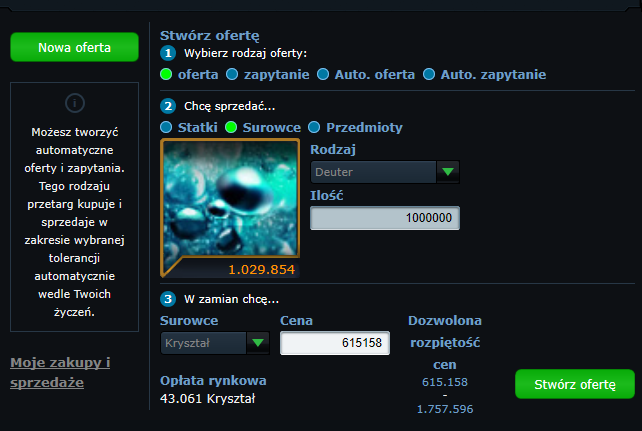Viewport: 642px width, 431px height.
Task: Click the Ilość quantity input field
Action: [385, 218]
